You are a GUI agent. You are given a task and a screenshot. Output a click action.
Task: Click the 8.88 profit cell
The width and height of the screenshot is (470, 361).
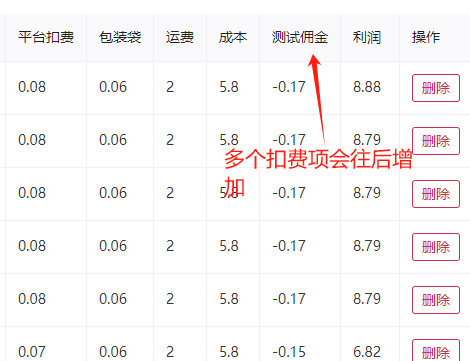click(x=367, y=87)
